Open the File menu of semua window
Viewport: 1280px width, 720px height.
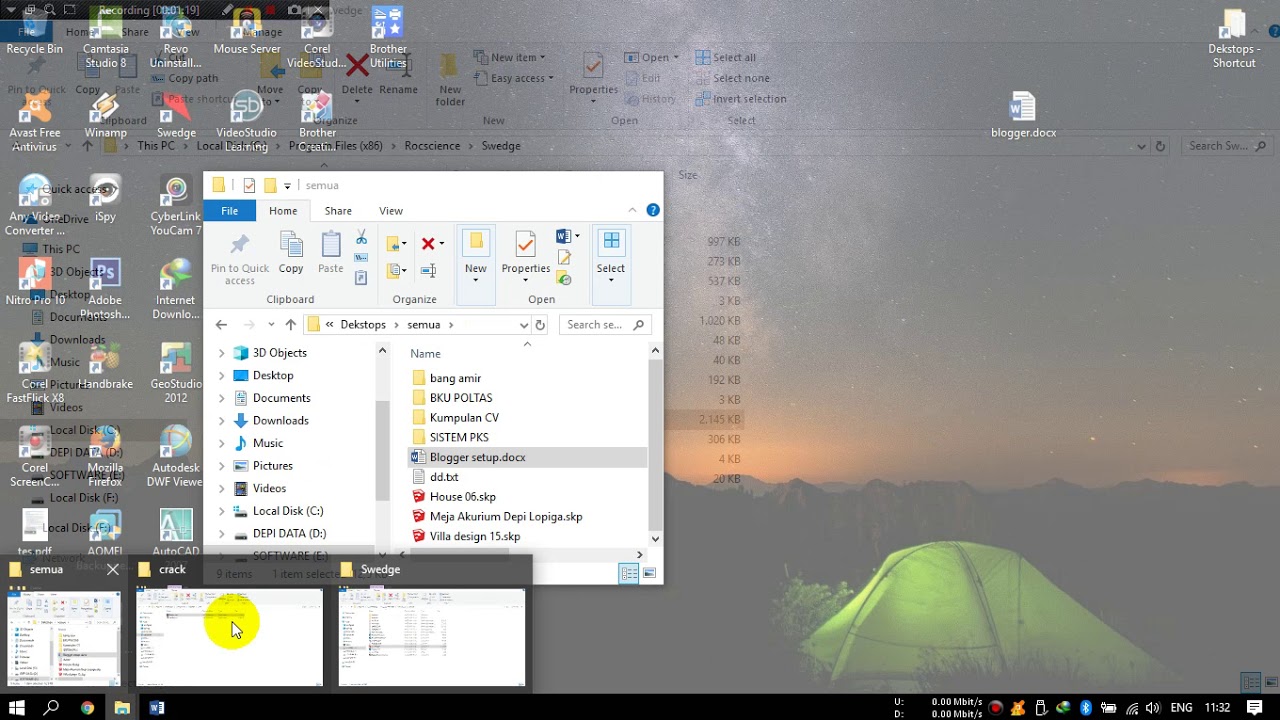click(x=229, y=211)
